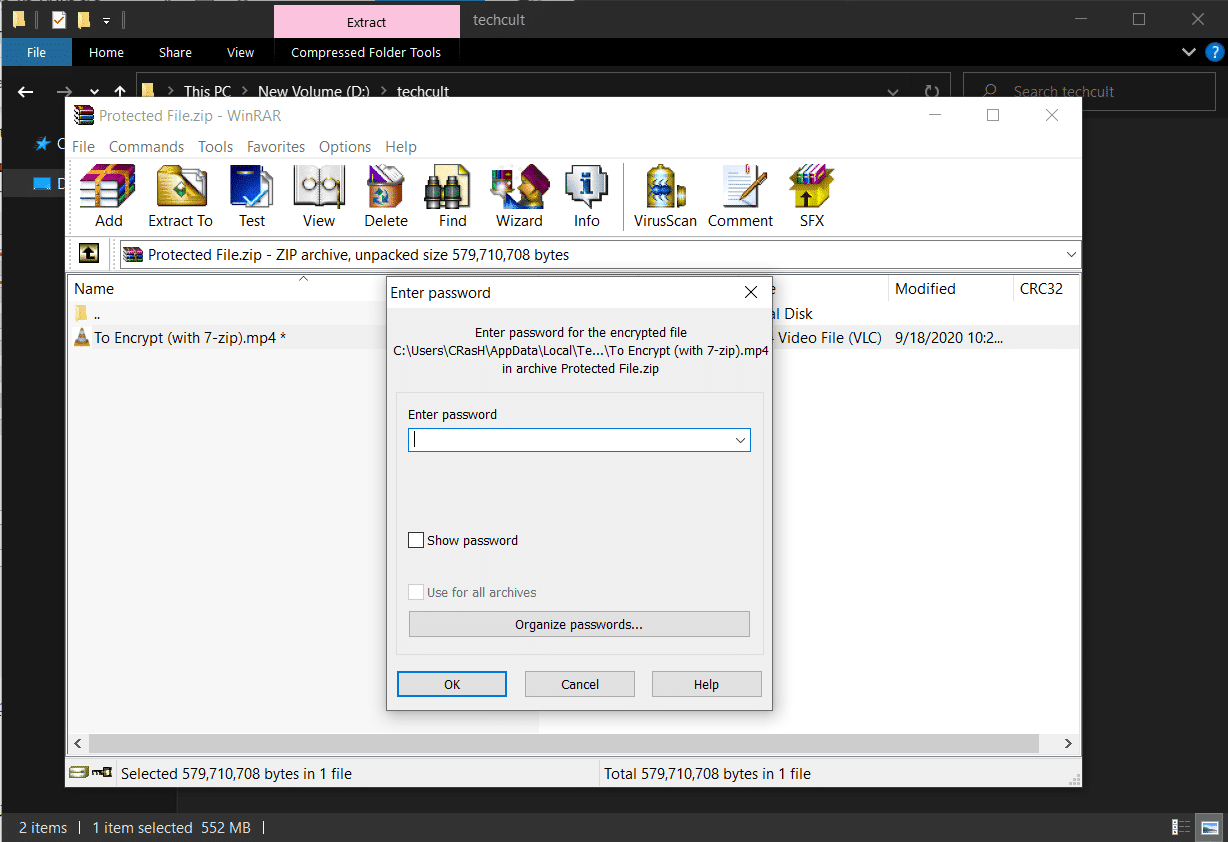
Task: Open archive Info panel
Action: (x=586, y=196)
